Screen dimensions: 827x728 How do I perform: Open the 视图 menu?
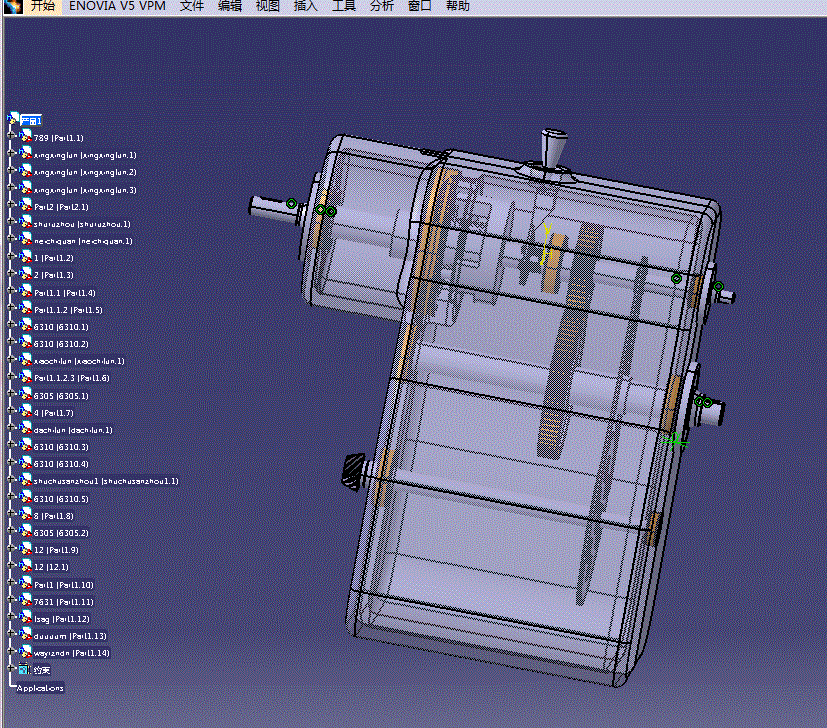tap(267, 6)
